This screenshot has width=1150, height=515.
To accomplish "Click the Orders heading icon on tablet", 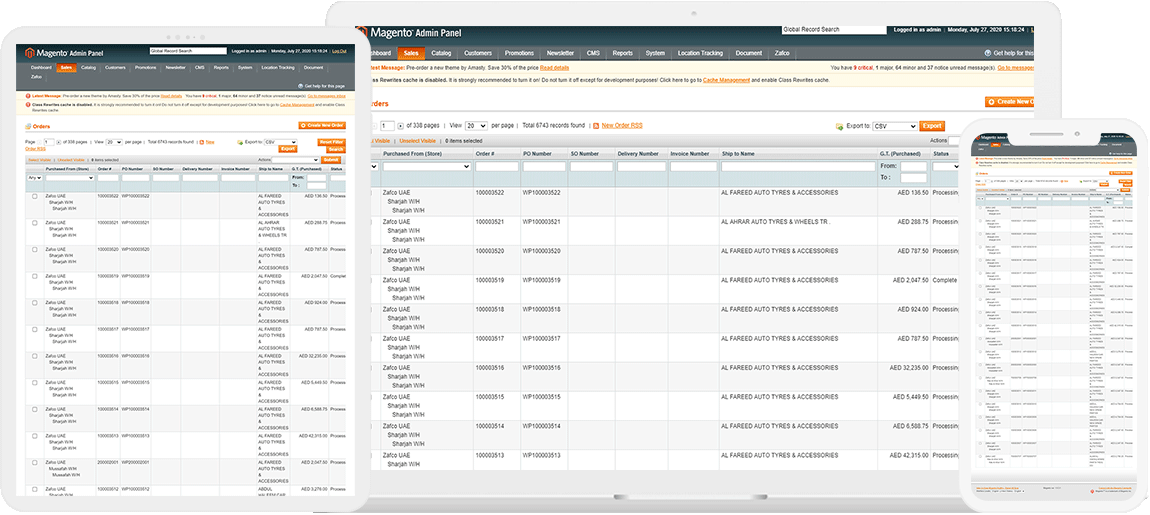I will [29, 126].
